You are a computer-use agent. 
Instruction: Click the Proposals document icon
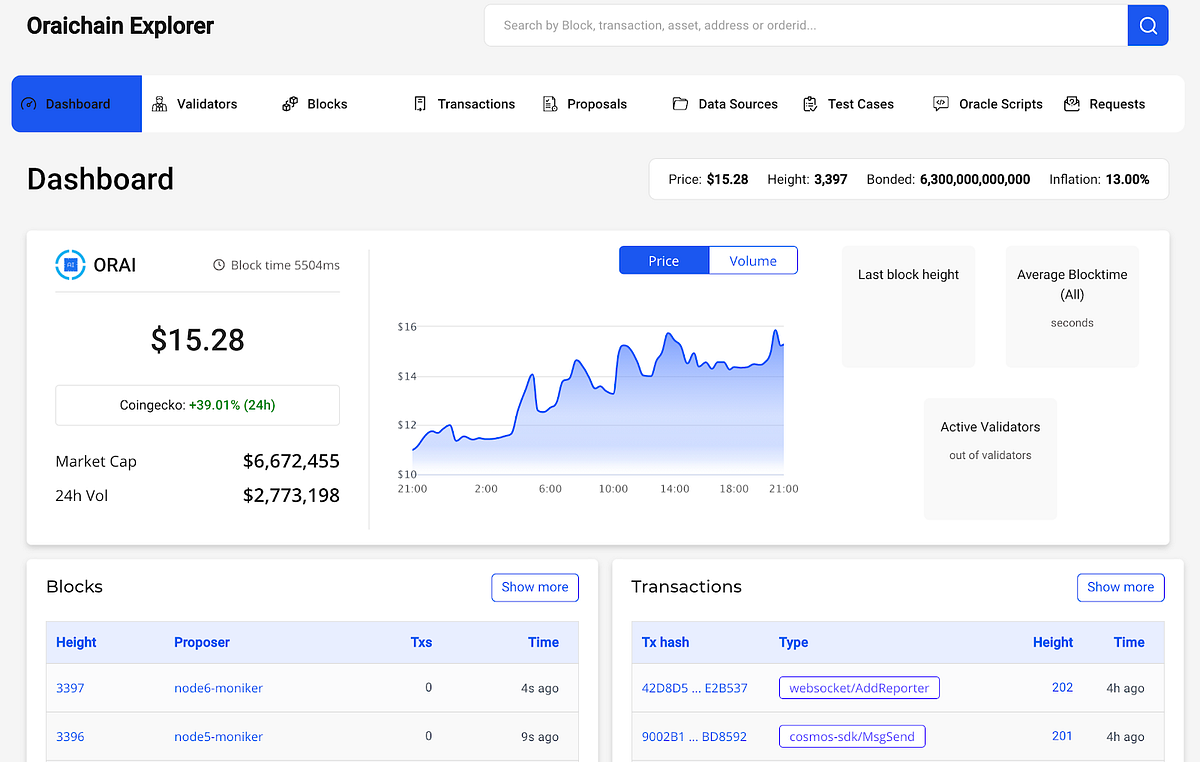(x=549, y=103)
